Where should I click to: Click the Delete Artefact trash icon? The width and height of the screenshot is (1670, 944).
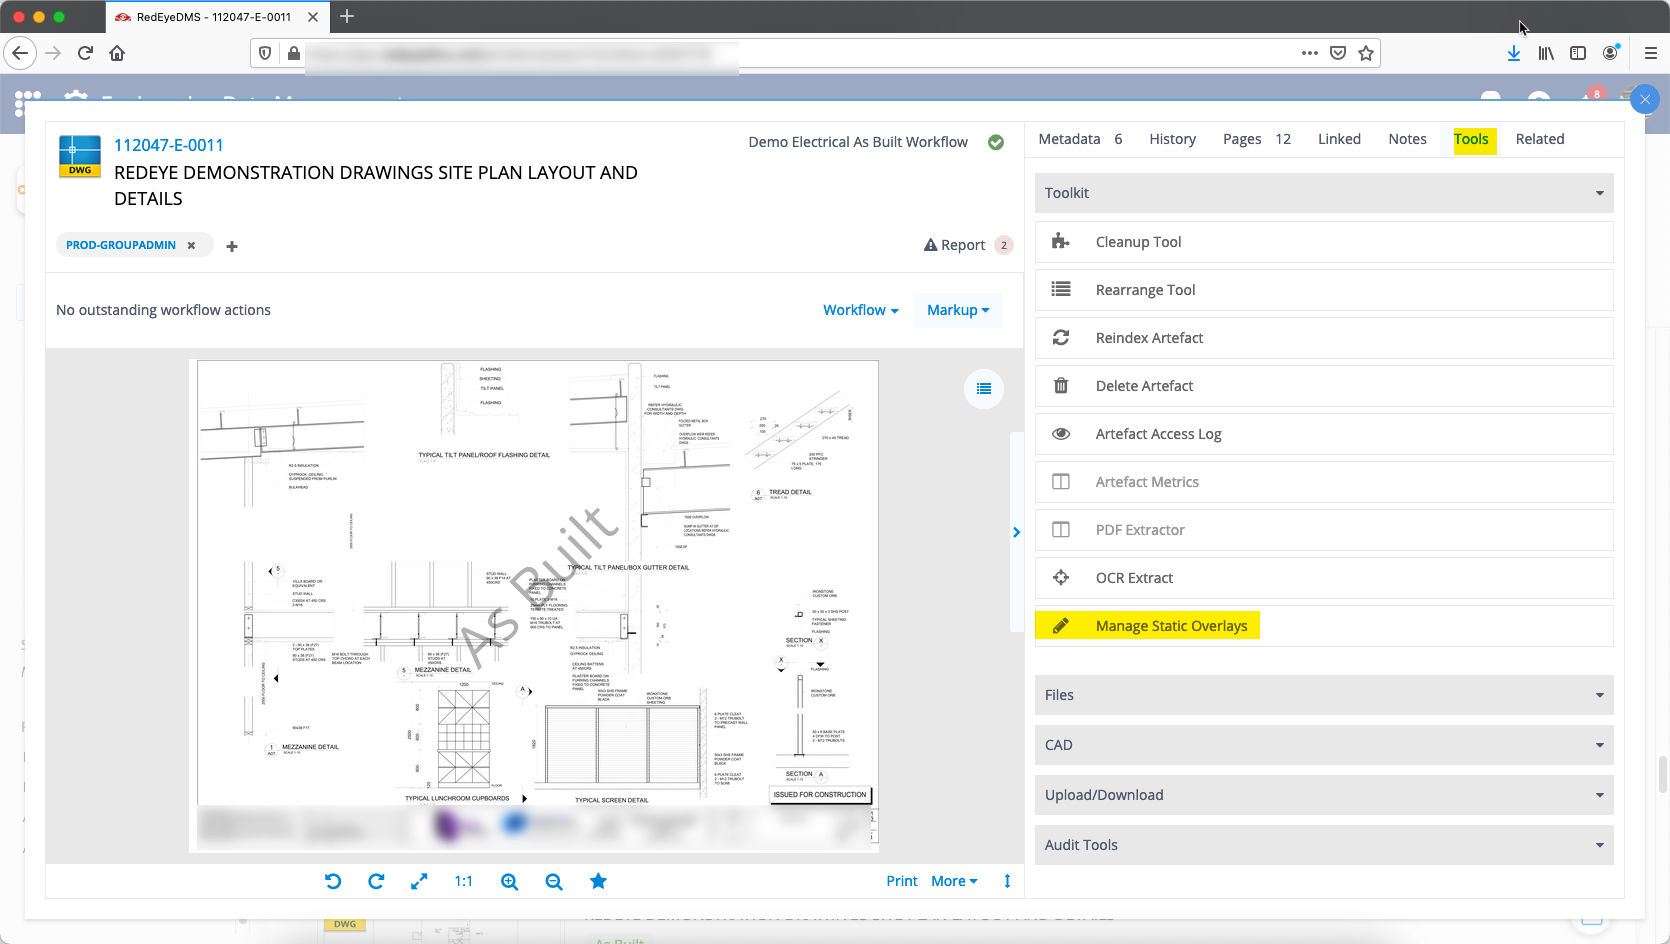point(1061,386)
